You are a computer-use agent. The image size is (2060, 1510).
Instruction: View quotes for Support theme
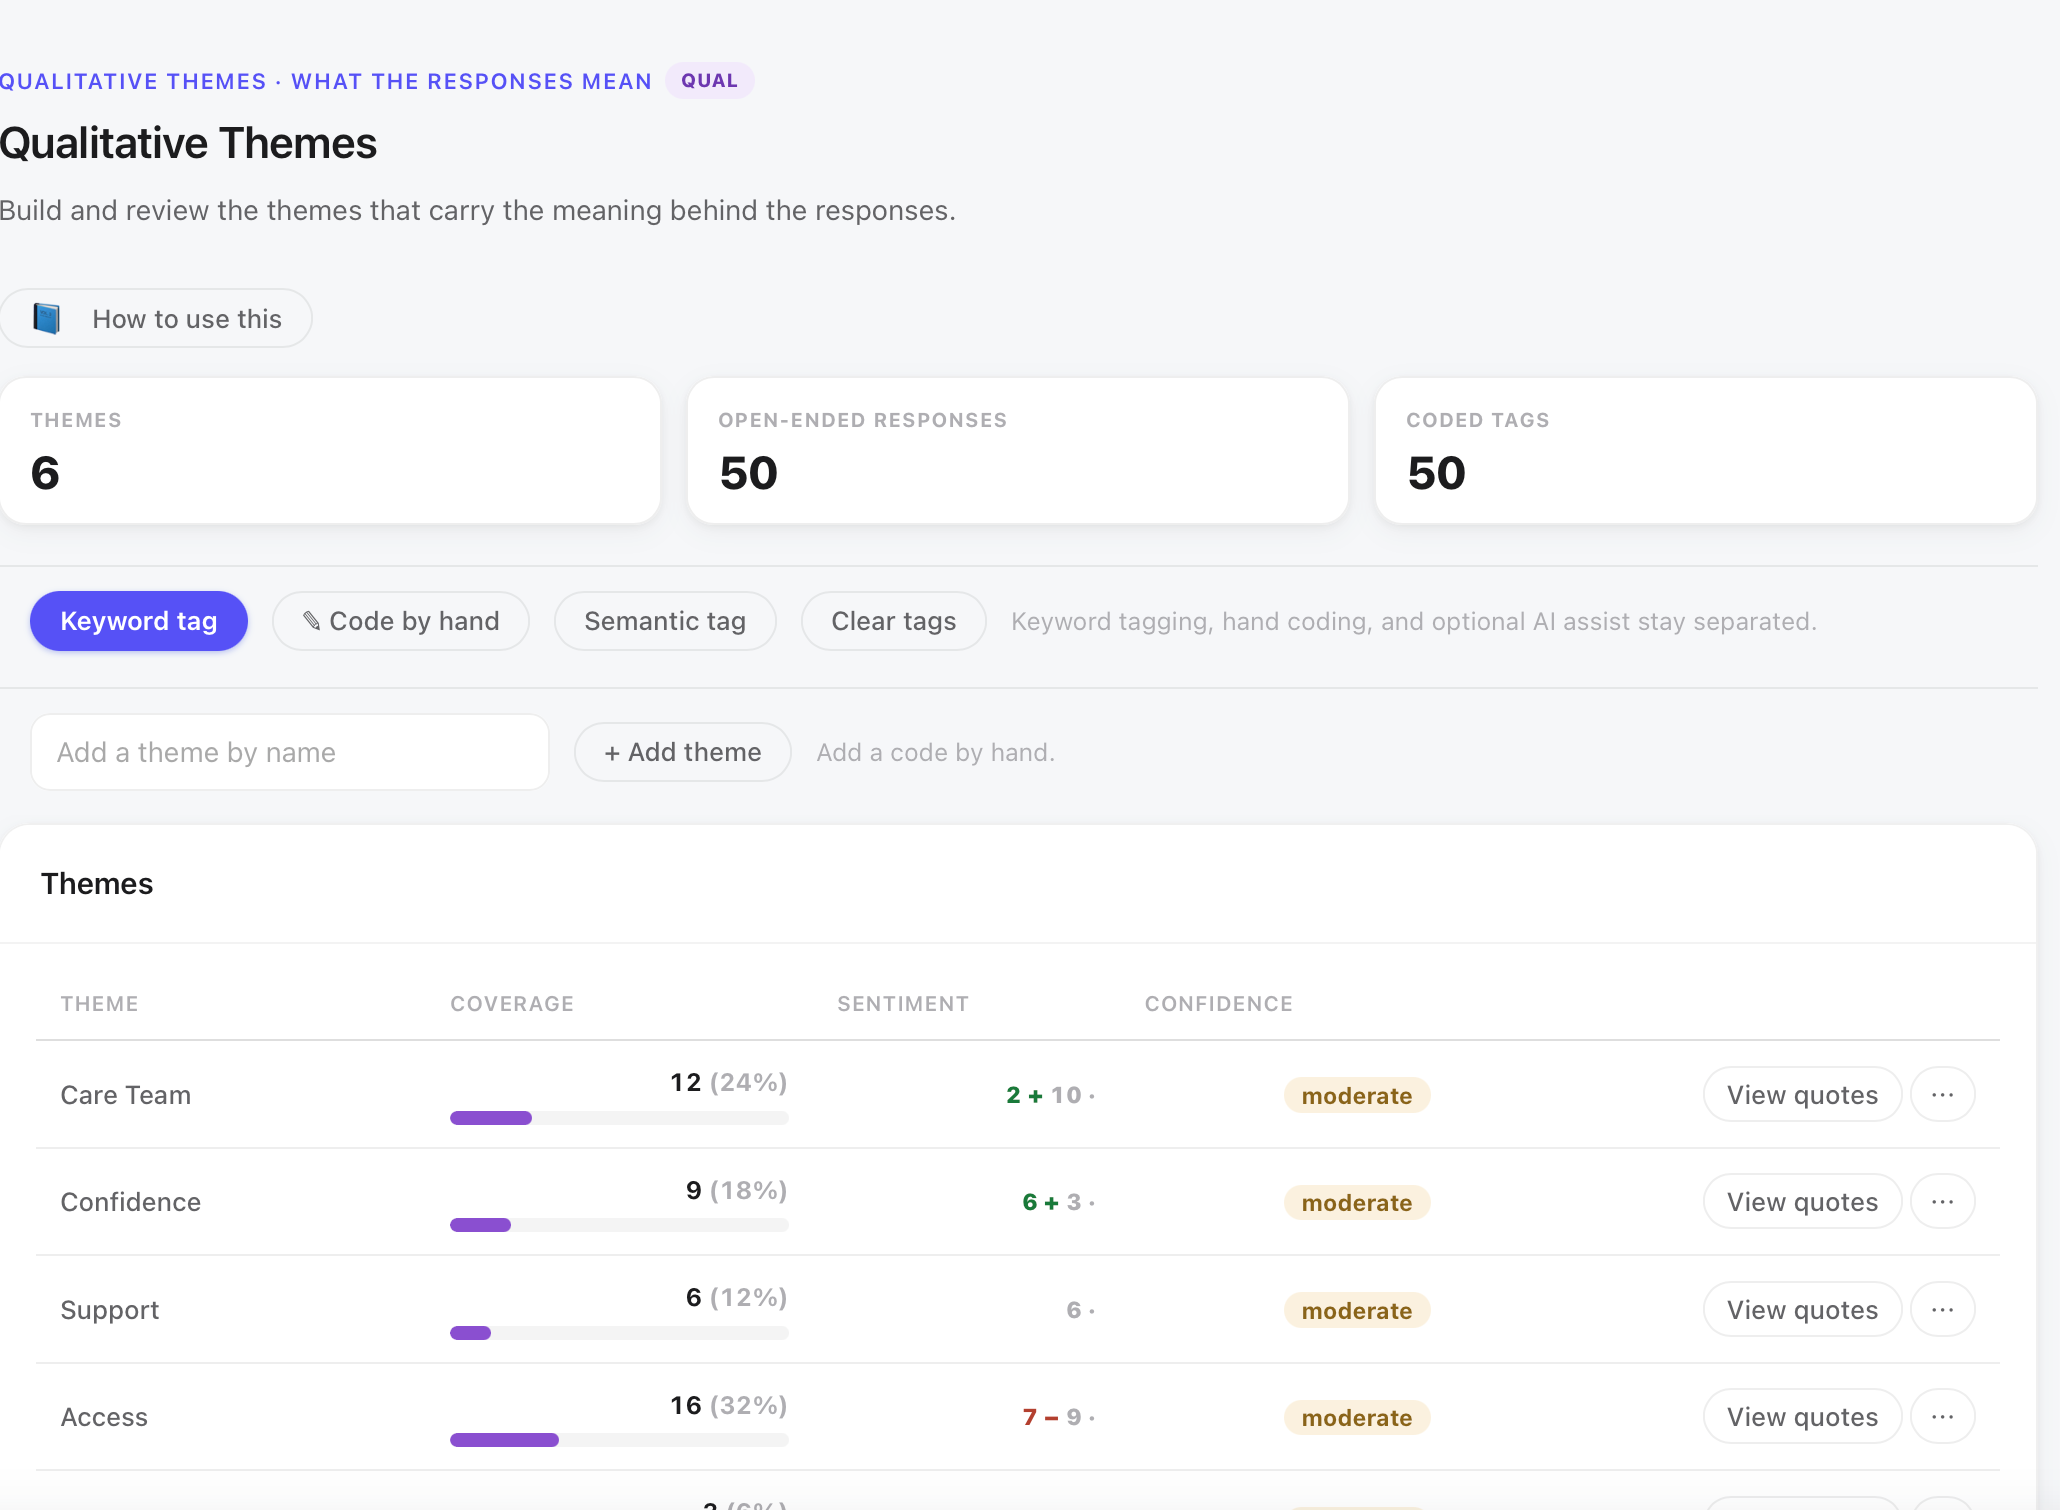coord(1802,1310)
